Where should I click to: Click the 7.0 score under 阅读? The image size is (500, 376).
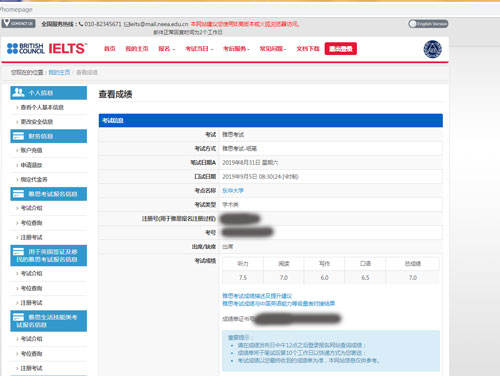[x=283, y=278]
